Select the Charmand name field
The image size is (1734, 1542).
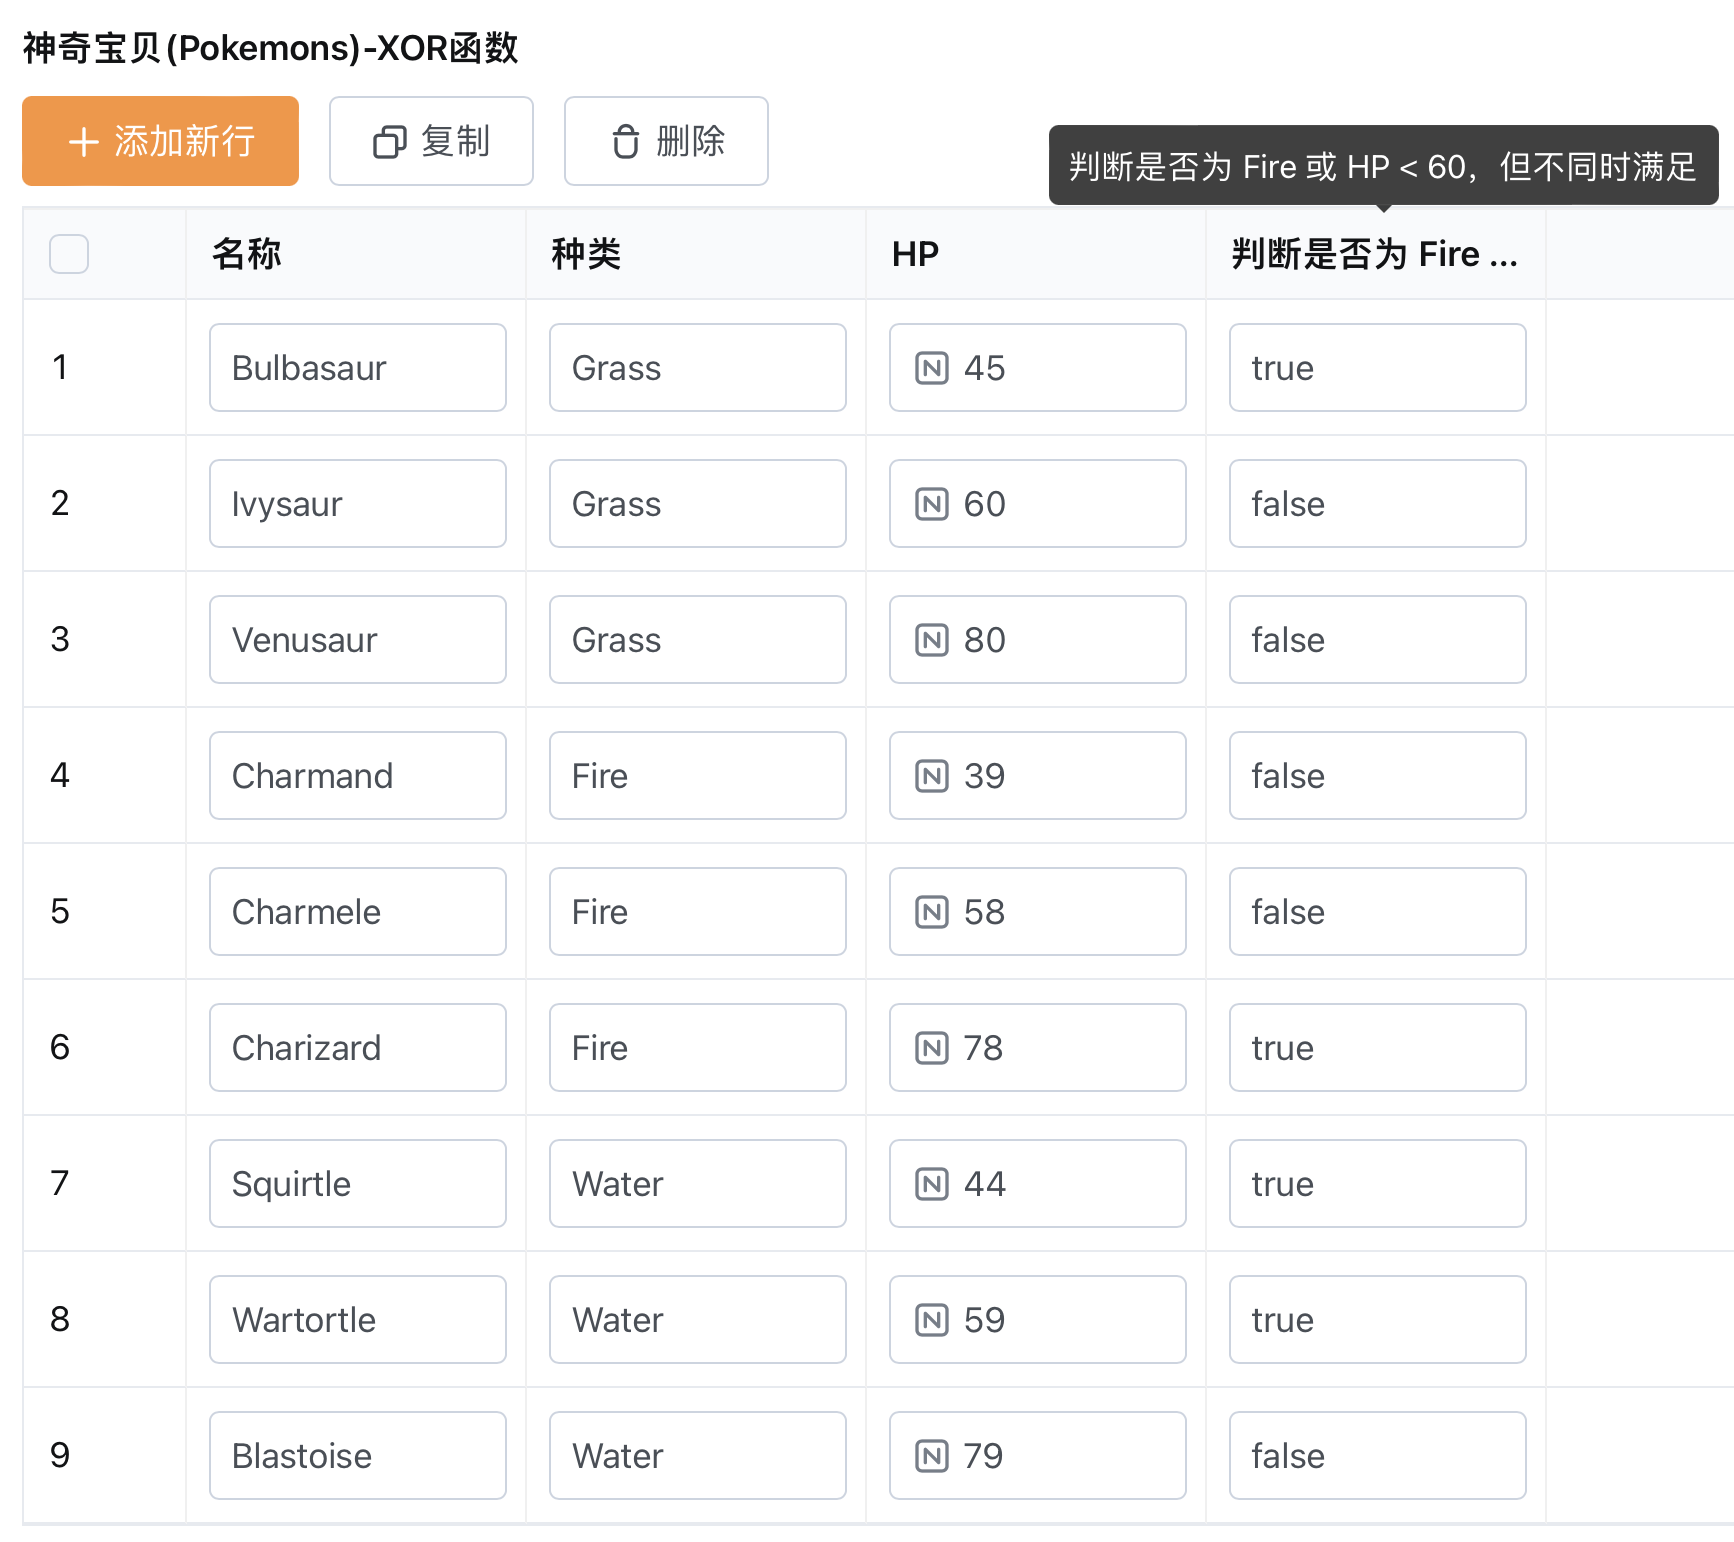point(358,776)
